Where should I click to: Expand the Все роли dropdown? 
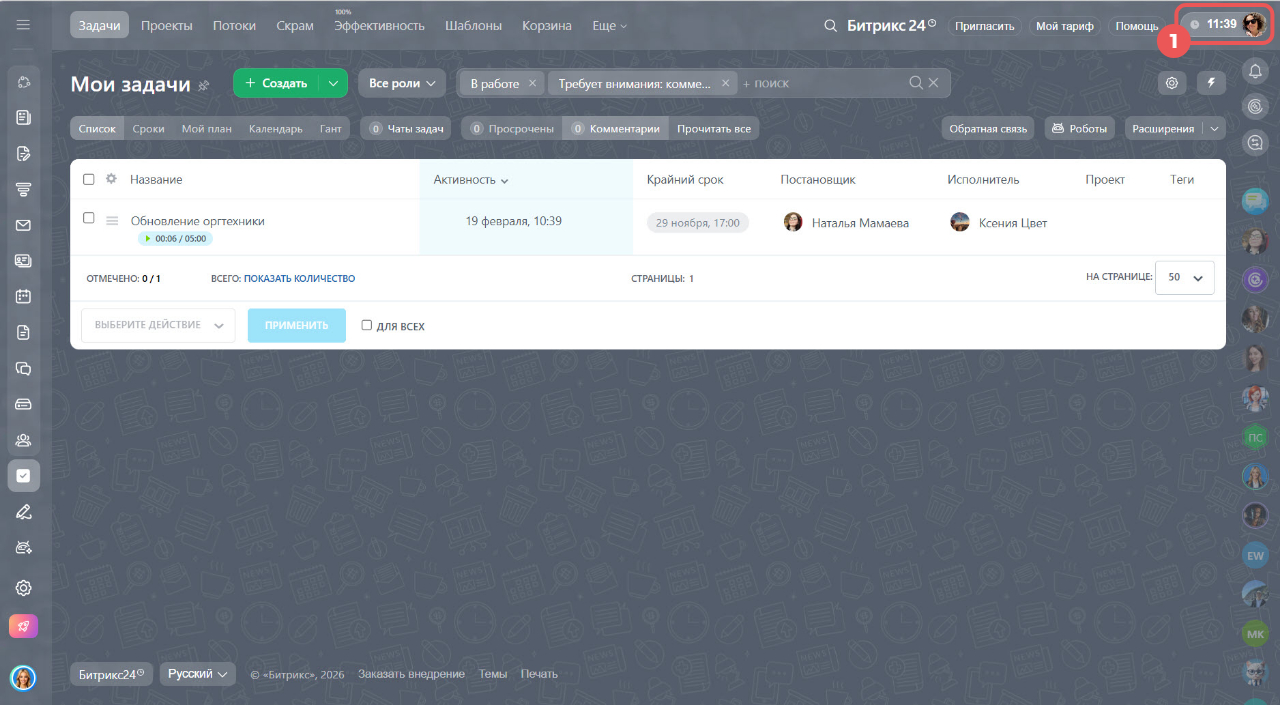click(402, 83)
